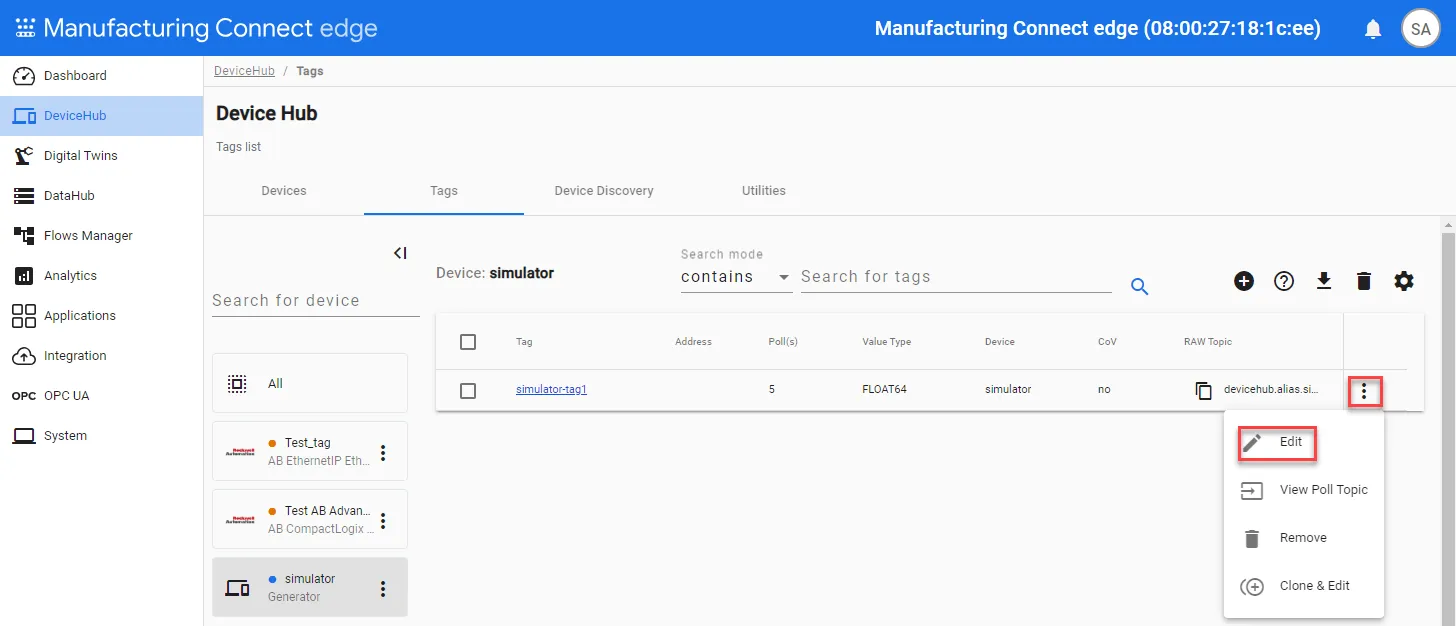Select View Poll Topic menu entry
The width and height of the screenshot is (1456, 626).
click(1304, 490)
